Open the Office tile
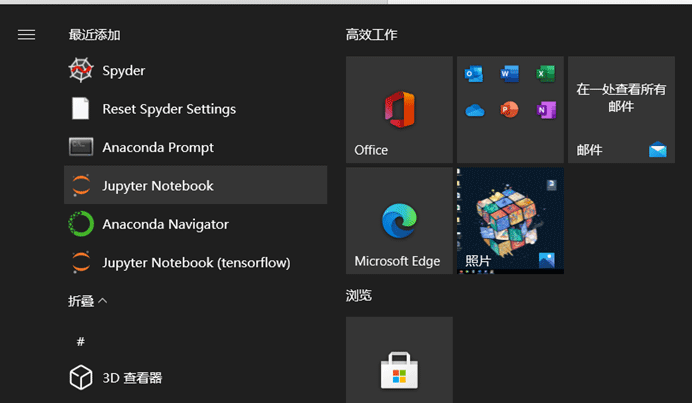This screenshot has width=692, height=403. click(399, 109)
